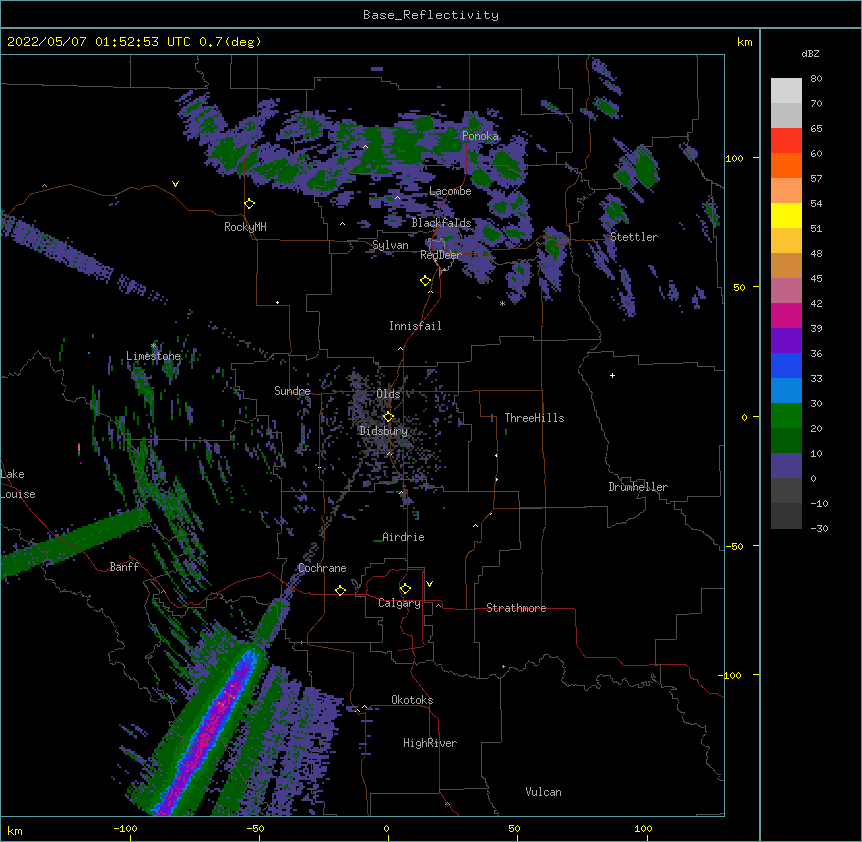Click the Banff label
Screen dimensions: 862x842
tap(124, 567)
